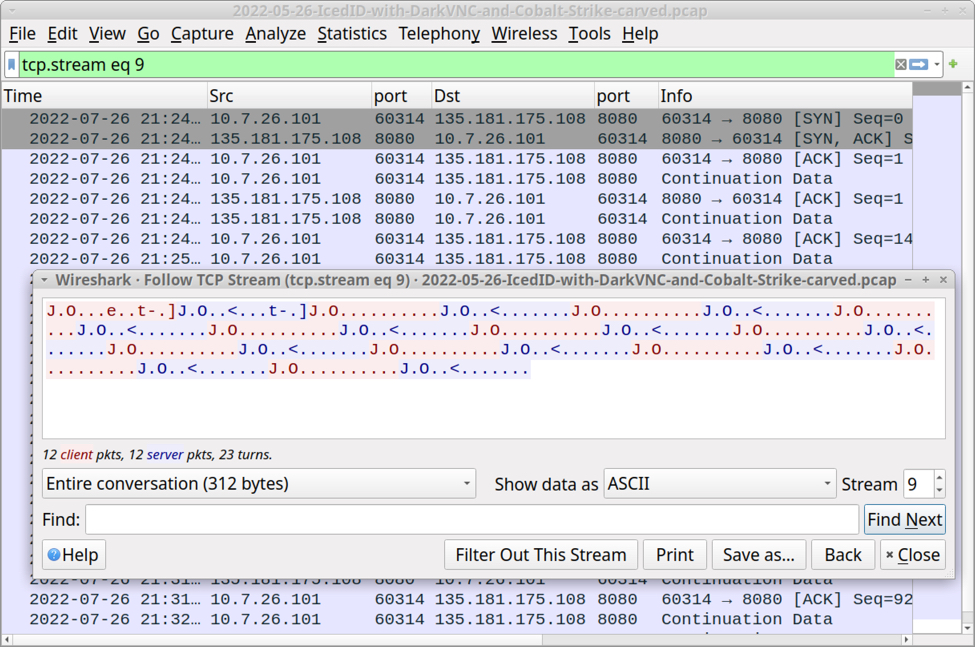Click inside the stream content text area
The image size is (975, 647).
(494, 368)
